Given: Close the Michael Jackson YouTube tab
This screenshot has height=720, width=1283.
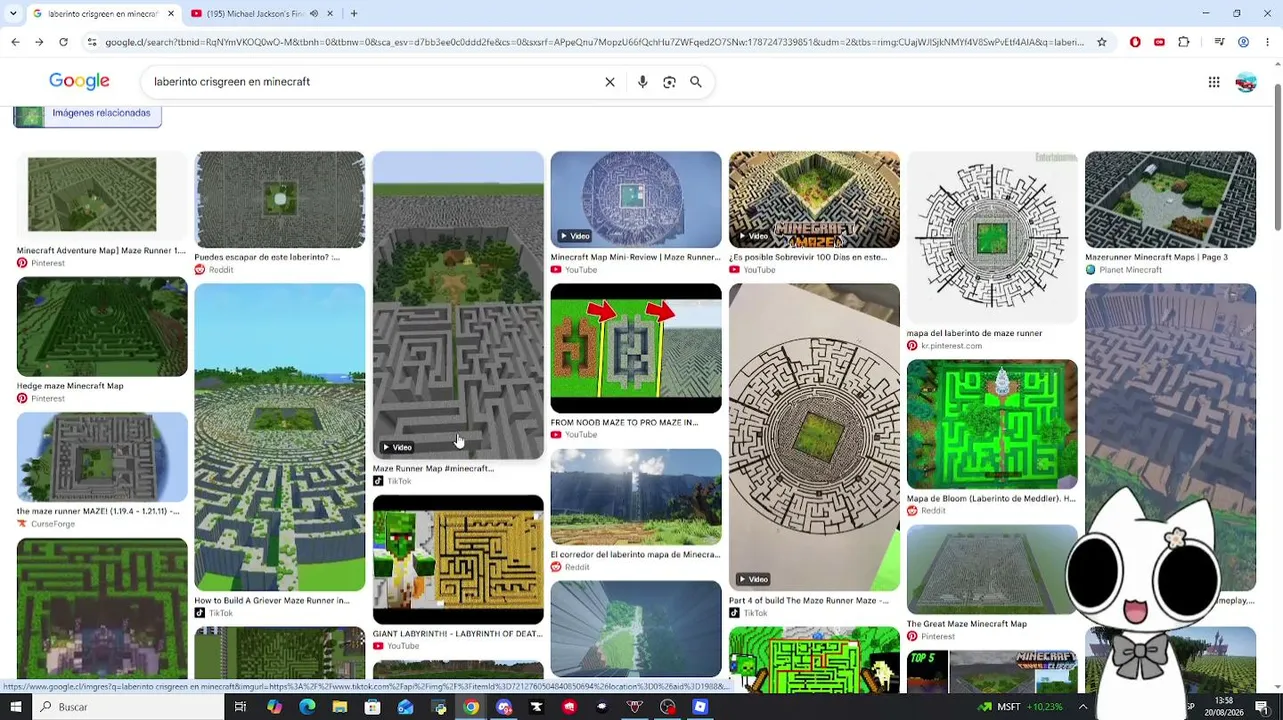Looking at the screenshot, I should pyautogui.click(x=331, y=14).
